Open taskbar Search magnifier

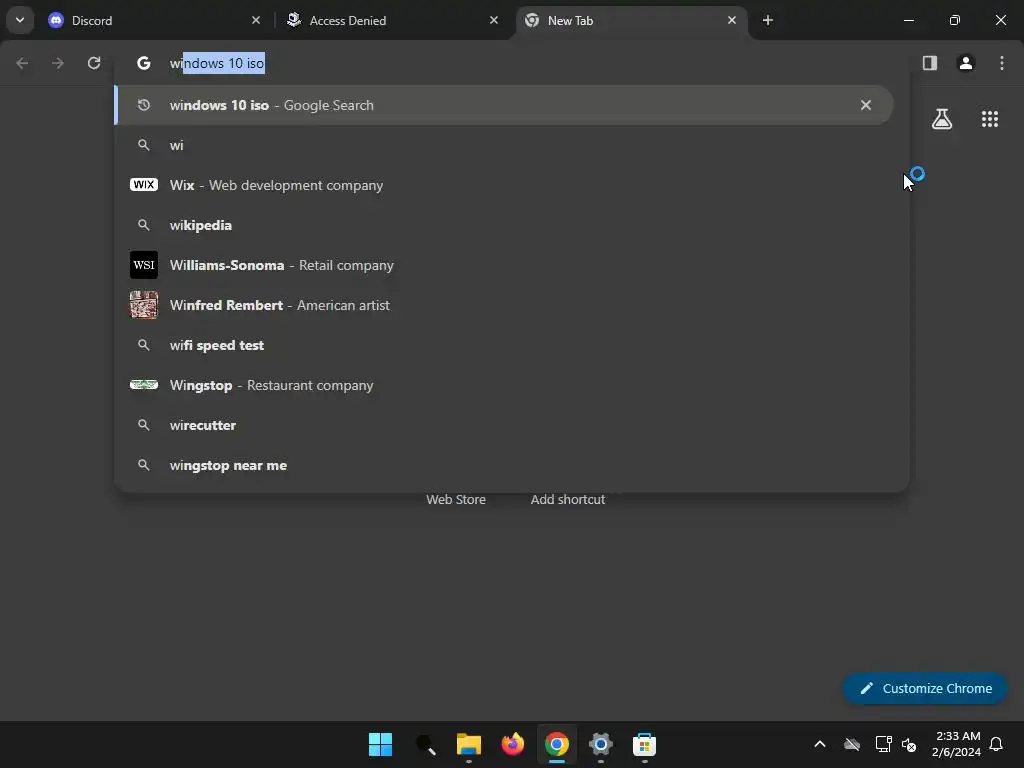[425, 744]
